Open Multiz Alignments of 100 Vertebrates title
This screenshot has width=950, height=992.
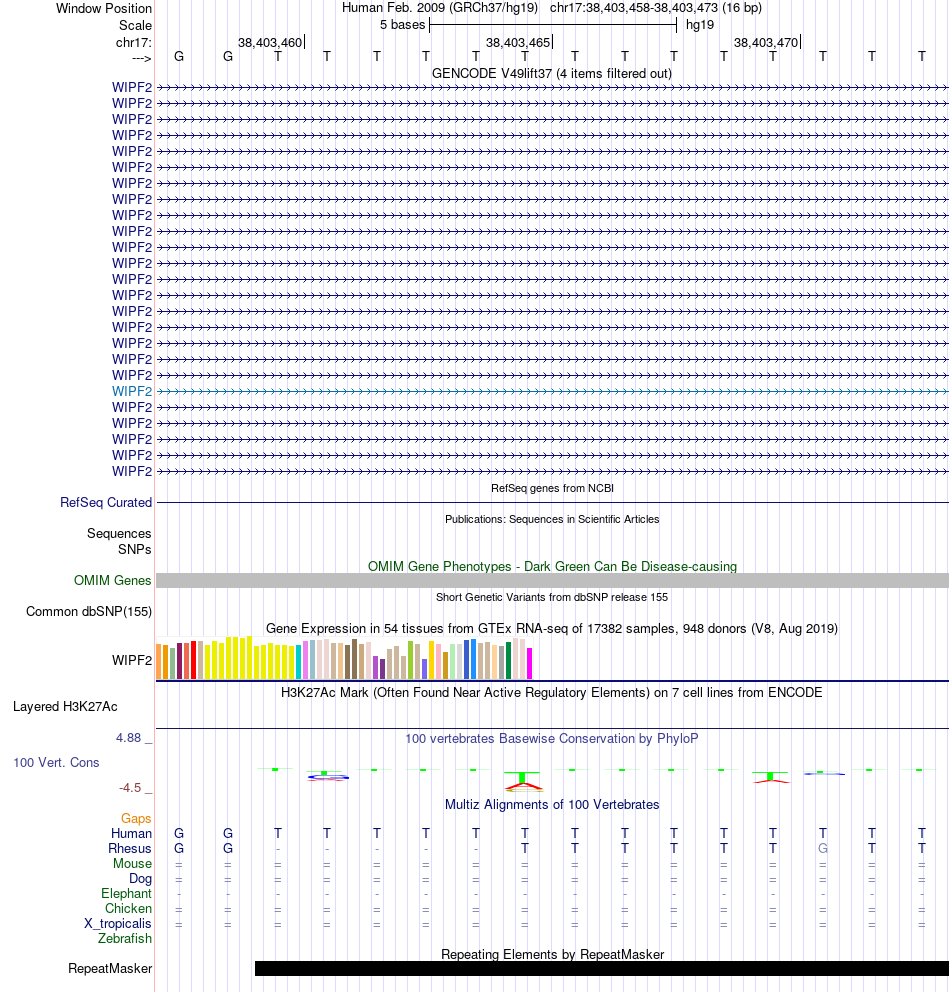pyautogui.click(x=552, y=805)
